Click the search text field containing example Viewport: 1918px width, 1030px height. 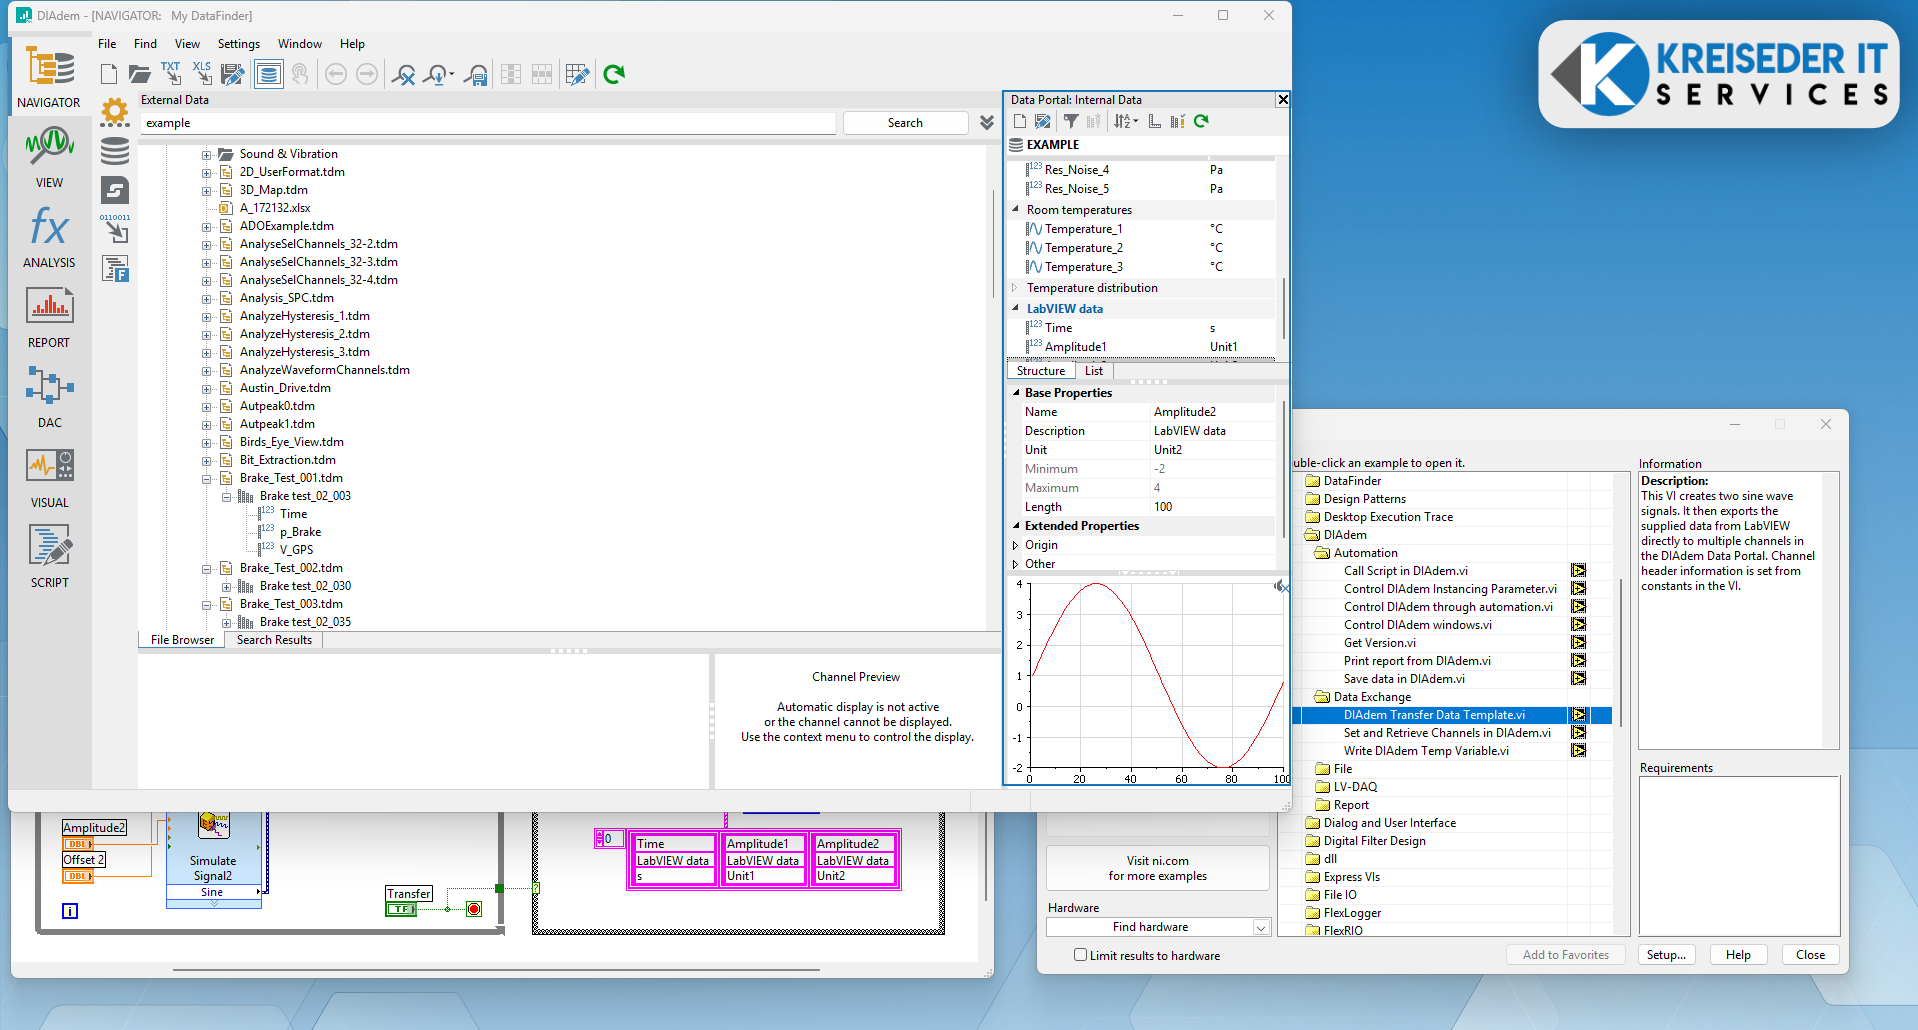click(487, 123)
